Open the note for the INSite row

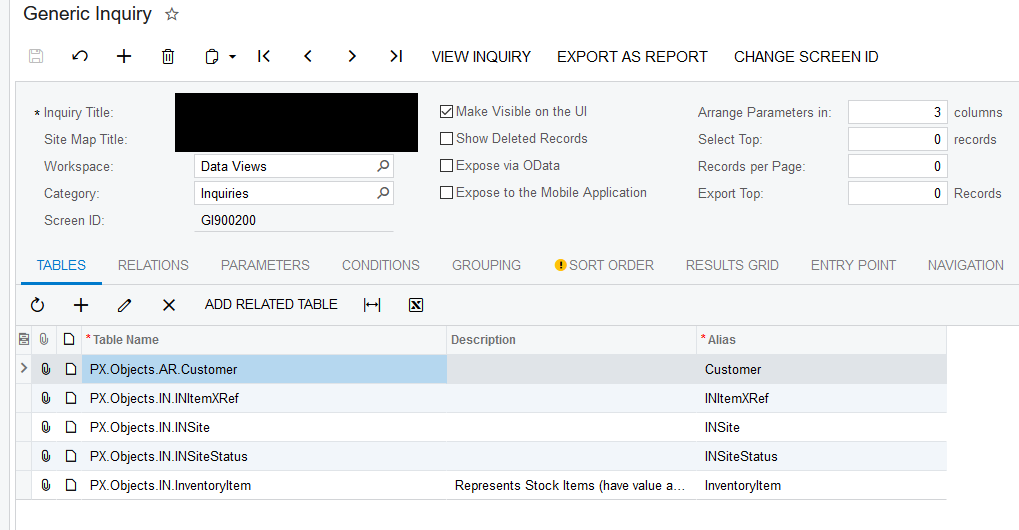pos(71,427)
